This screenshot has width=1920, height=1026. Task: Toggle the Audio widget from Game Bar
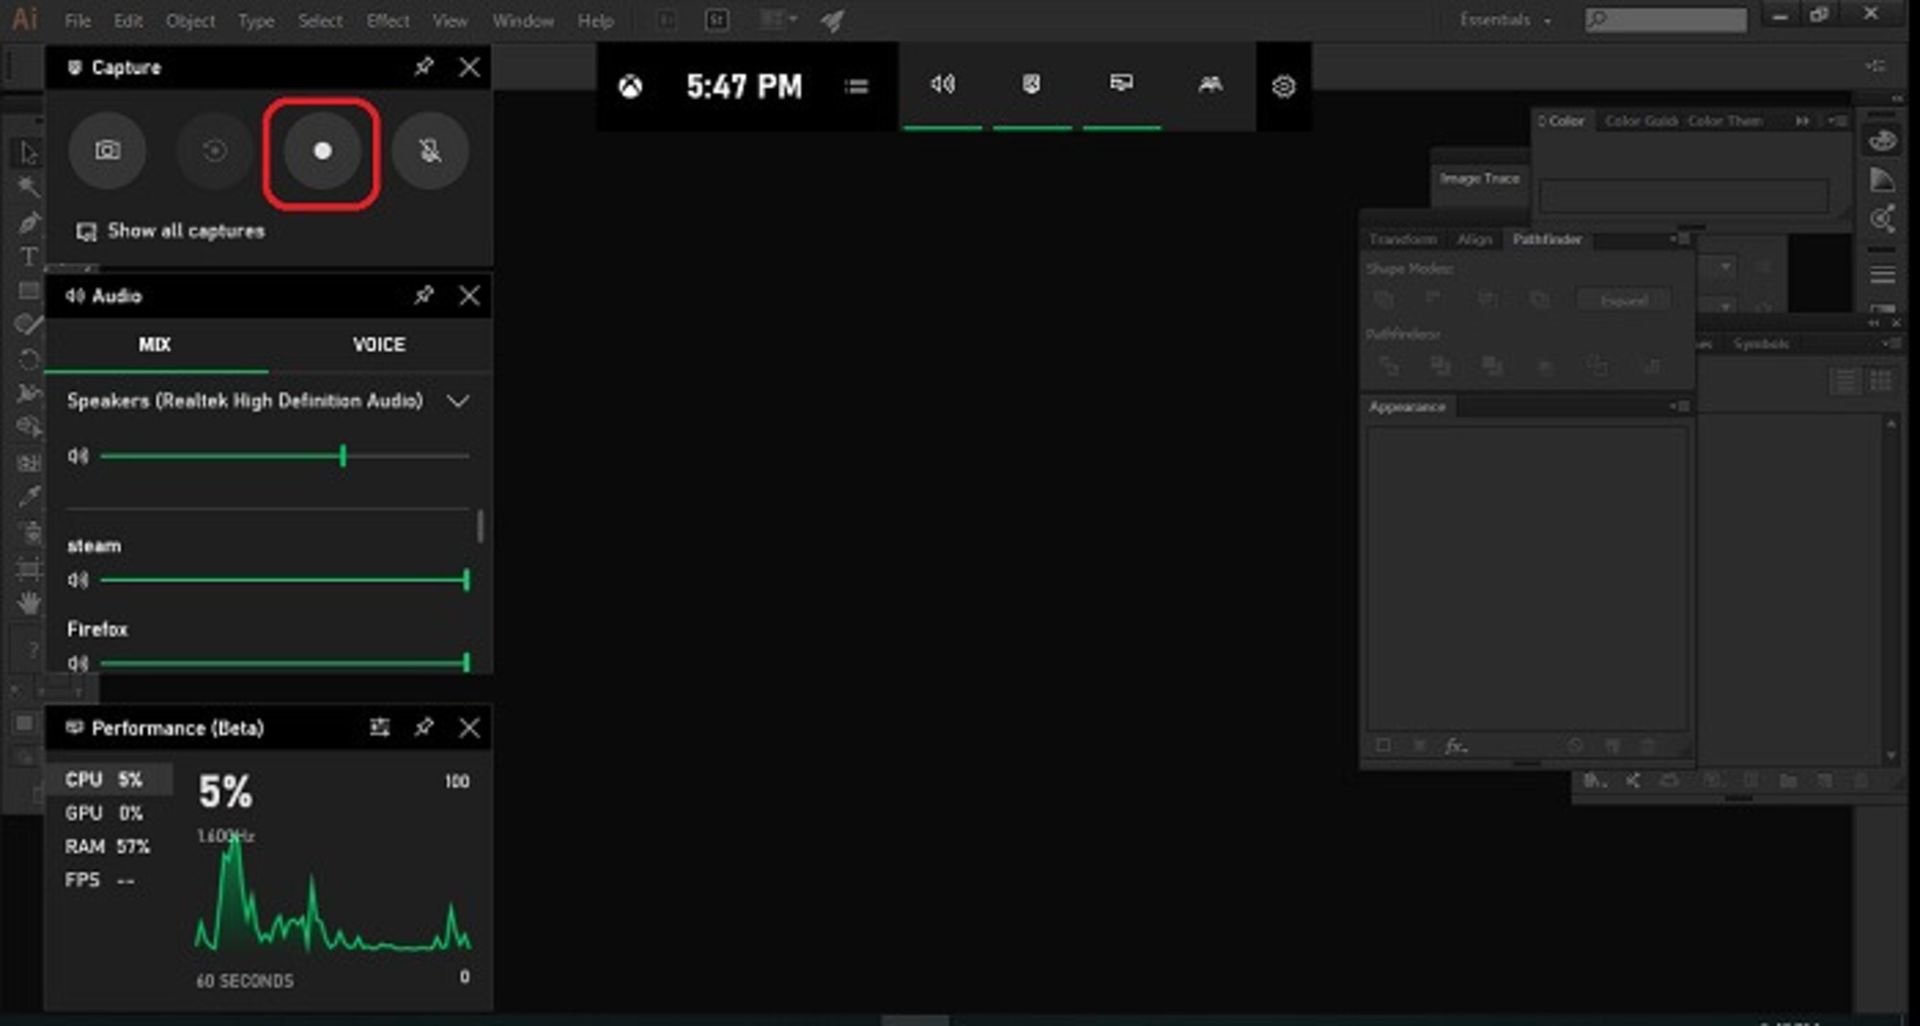coord(942,85)
